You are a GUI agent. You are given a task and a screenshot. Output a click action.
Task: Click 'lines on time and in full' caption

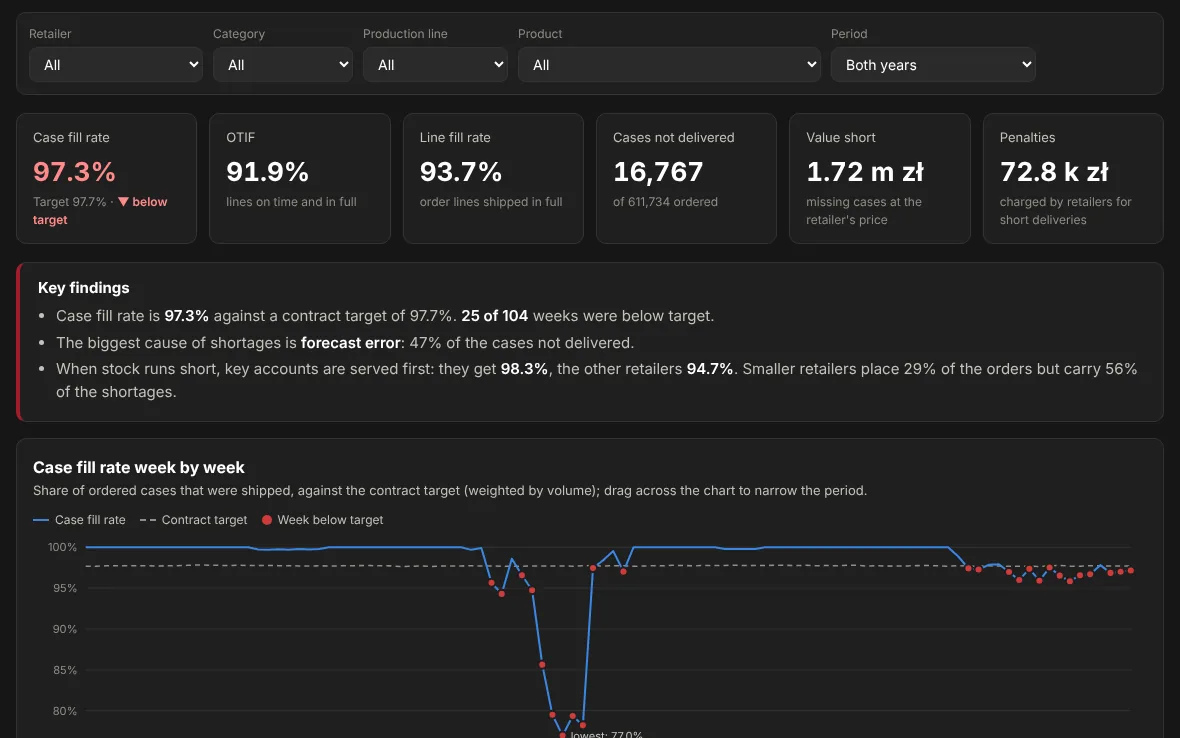click(x=291, y=202)
